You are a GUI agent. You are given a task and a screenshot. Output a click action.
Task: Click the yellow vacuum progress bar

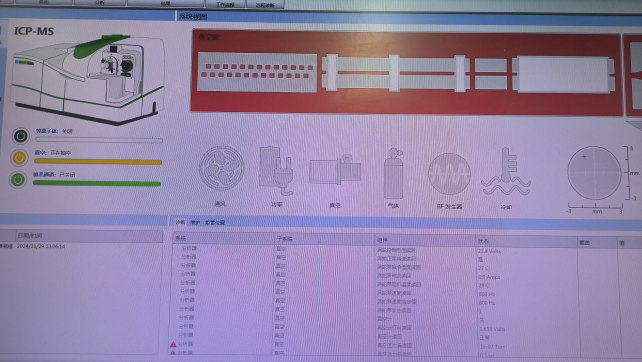(x=98, y=162)
